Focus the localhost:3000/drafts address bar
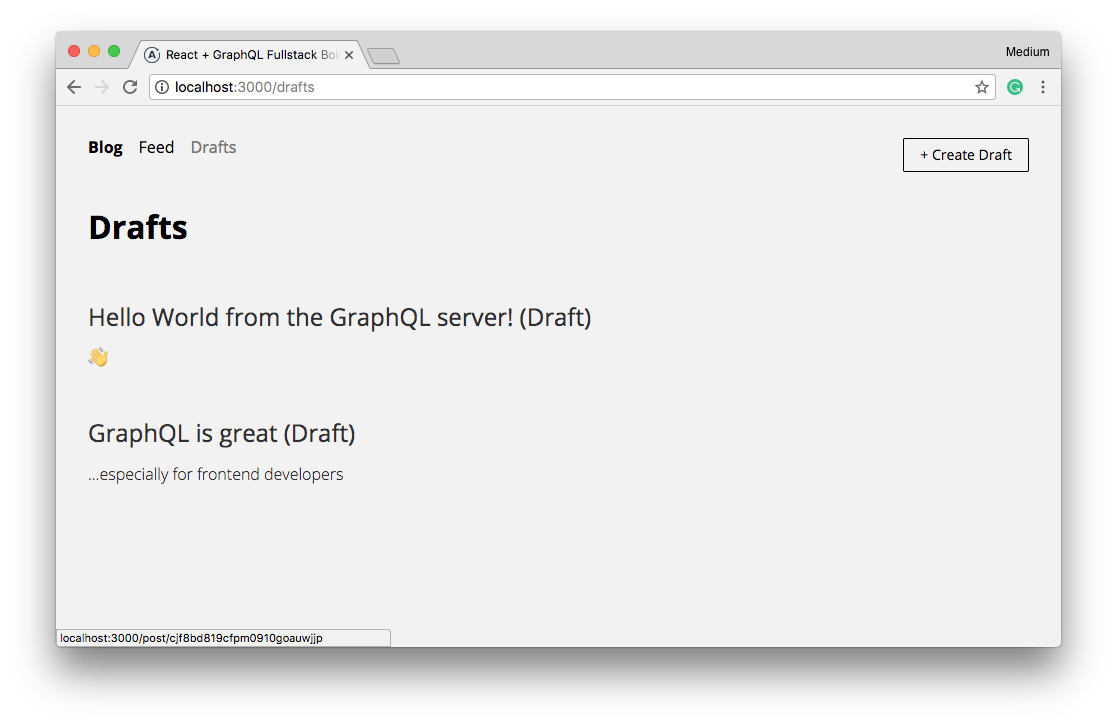The height and width of the screenshot is (727, 1117). point(560,87)
